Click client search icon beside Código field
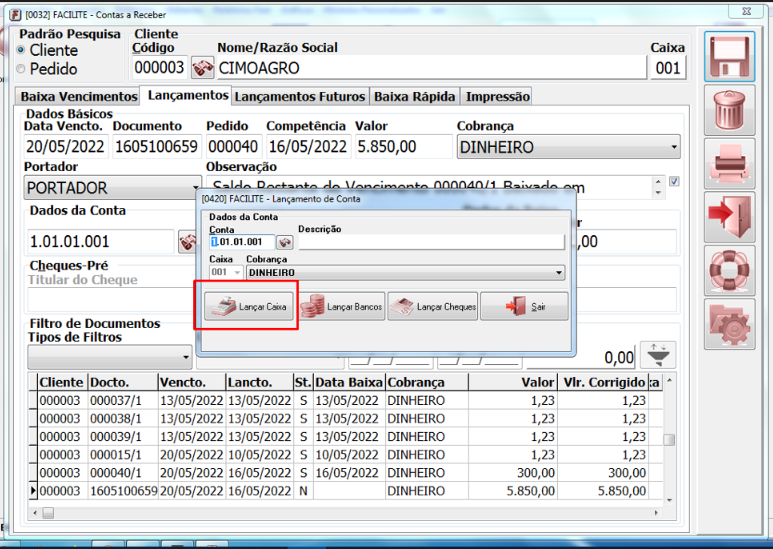The height and width of the screenshot is (549, 773). (x=203, y=67)
